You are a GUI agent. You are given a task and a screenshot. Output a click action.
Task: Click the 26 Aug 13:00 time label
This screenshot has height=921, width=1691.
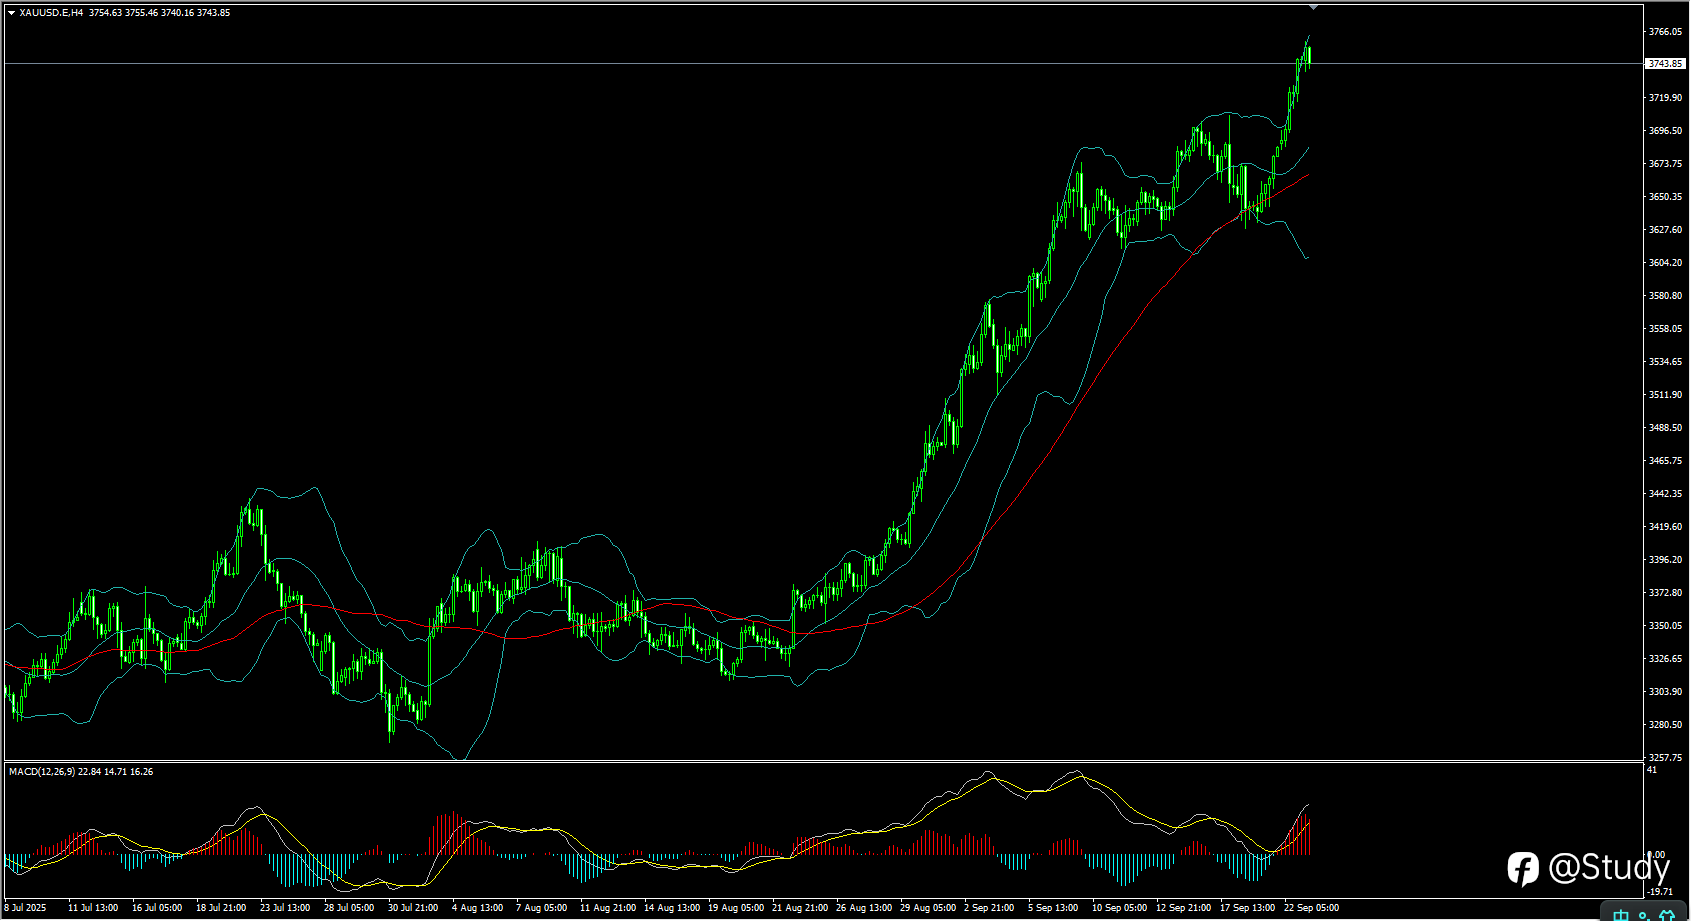point(864,908)
